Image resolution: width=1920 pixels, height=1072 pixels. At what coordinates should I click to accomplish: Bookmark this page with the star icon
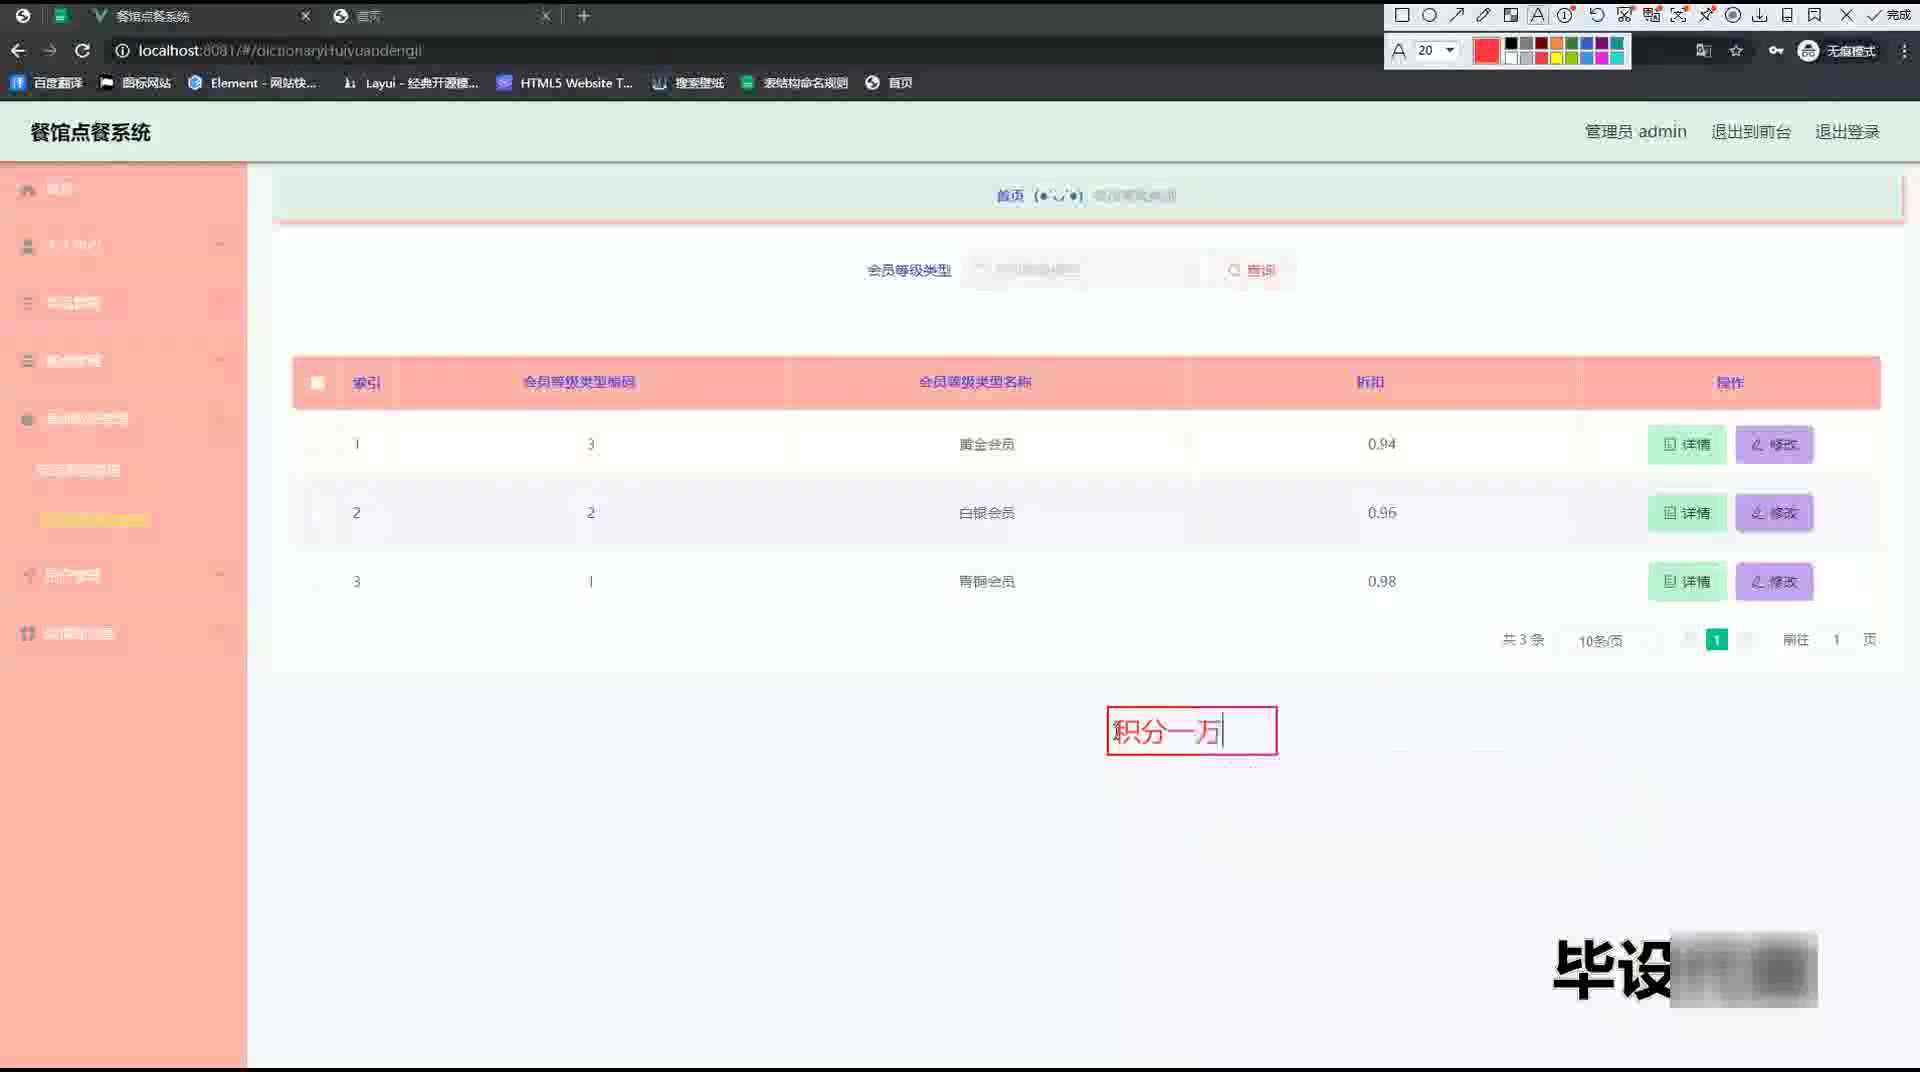click(x=1736, y=51)
